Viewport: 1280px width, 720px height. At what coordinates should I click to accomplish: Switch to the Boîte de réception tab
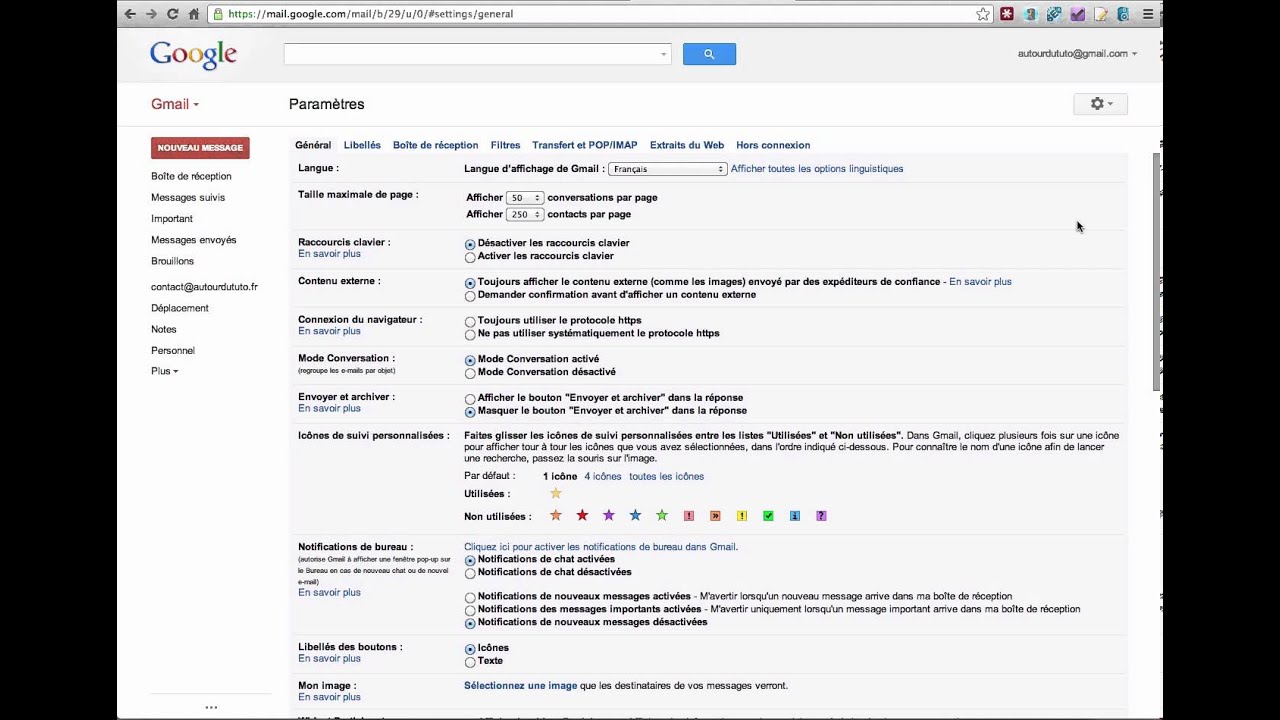click(435, 145)
